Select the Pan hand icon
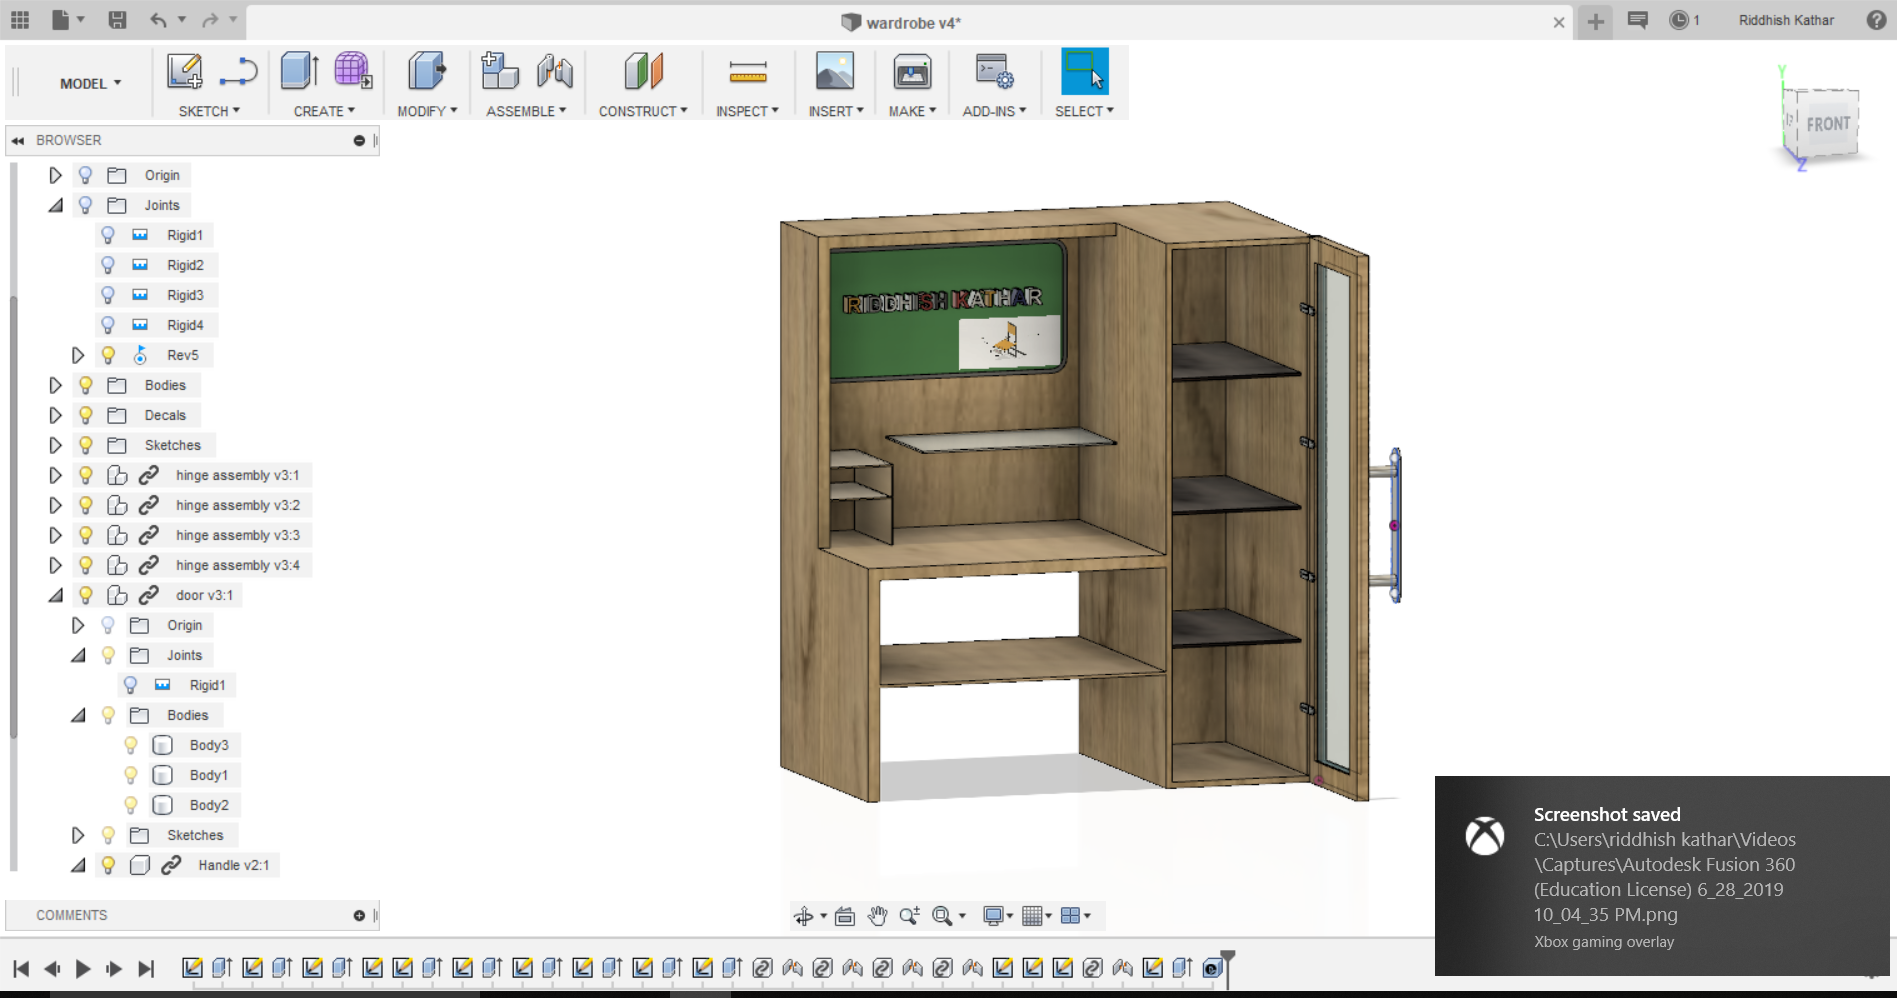Image resolution: width=1897 pixels, height=998 pixels. point(877,916)
